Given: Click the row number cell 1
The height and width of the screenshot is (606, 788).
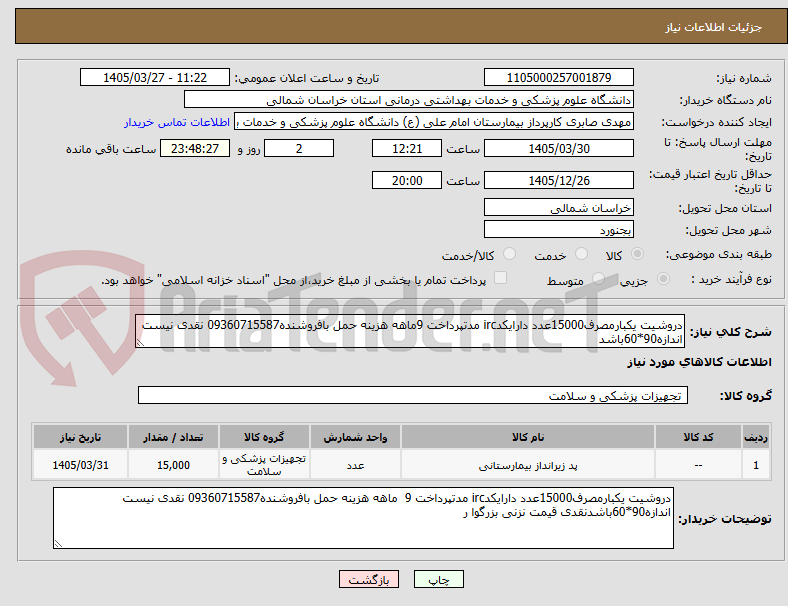Looking at the screenshot, I should click(x=755, y=465).
